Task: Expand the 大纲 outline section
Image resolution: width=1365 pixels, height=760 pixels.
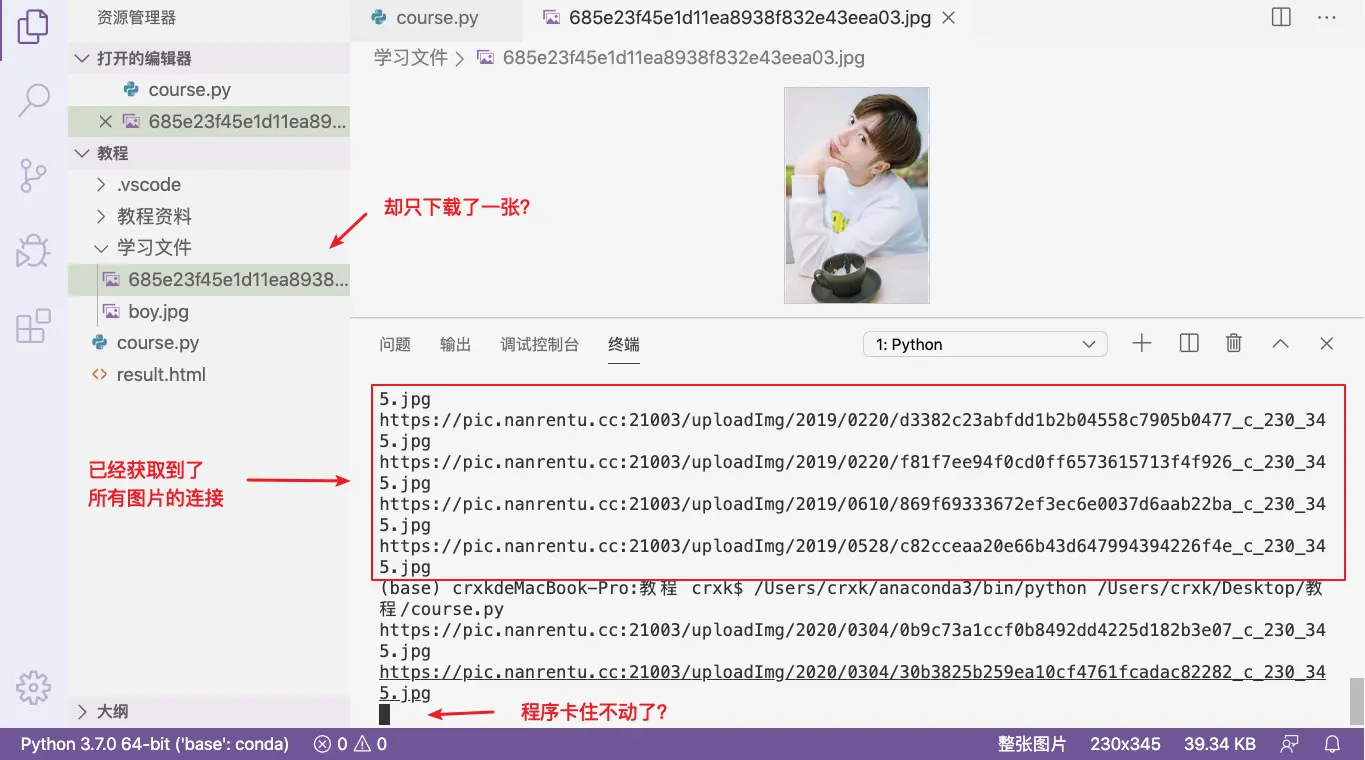Action: 209,711
